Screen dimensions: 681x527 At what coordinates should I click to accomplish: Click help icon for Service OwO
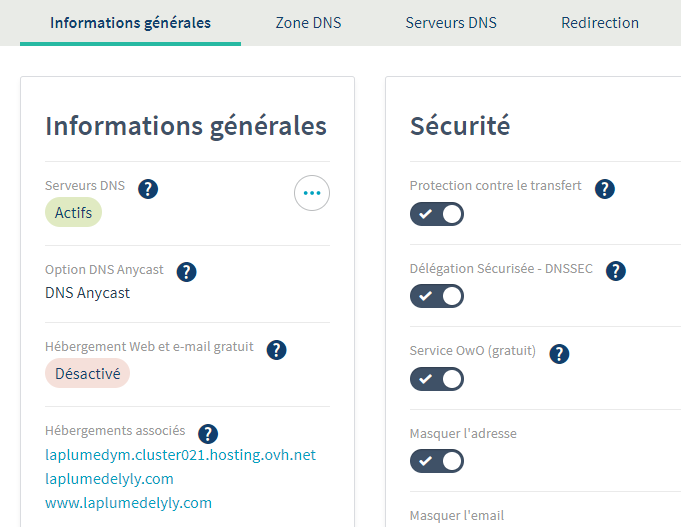coord(560,353)
